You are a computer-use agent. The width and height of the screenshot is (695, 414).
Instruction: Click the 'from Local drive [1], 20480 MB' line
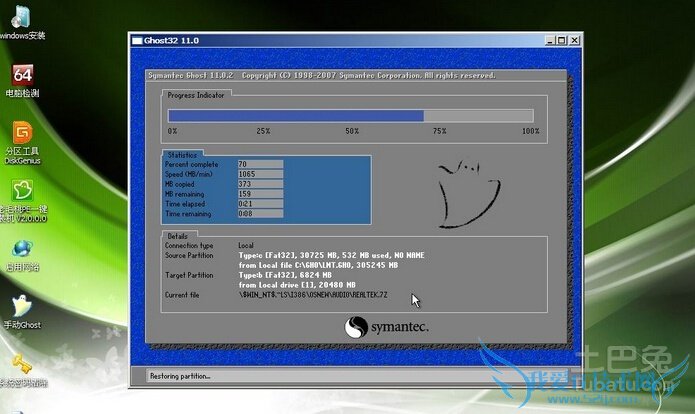coord(297,285)
